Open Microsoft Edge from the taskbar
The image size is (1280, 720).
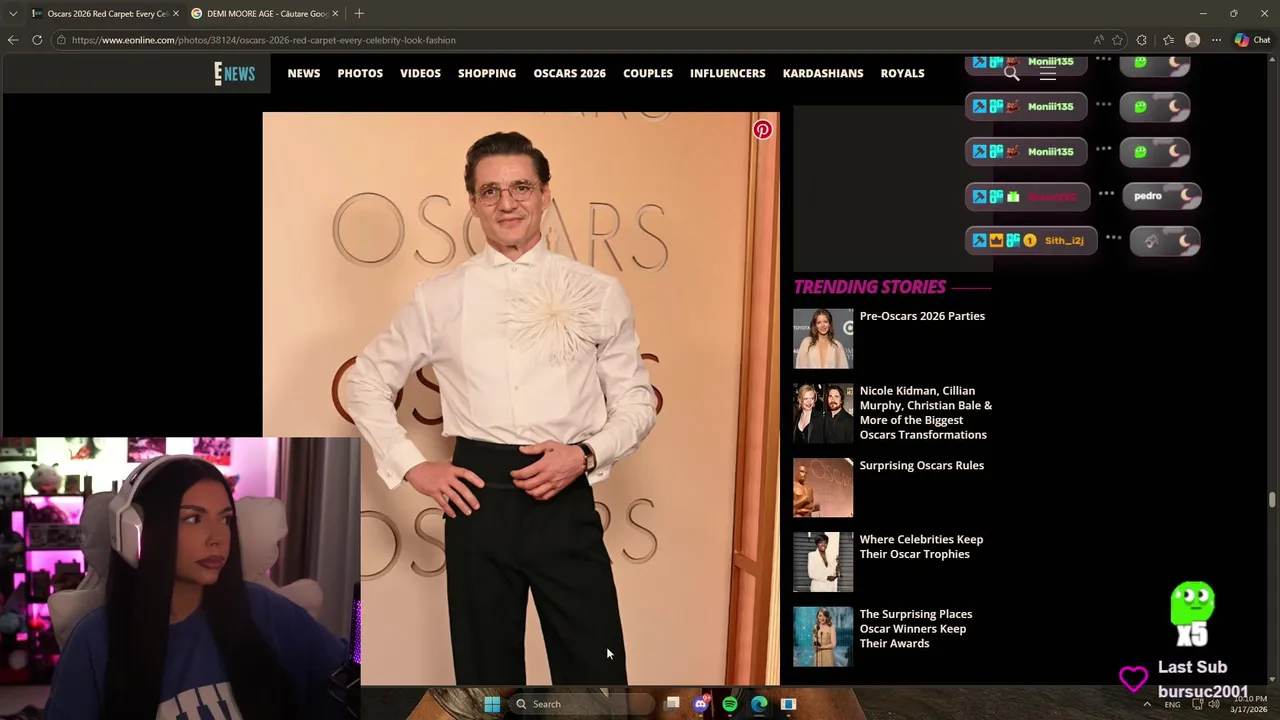point(759,704)
